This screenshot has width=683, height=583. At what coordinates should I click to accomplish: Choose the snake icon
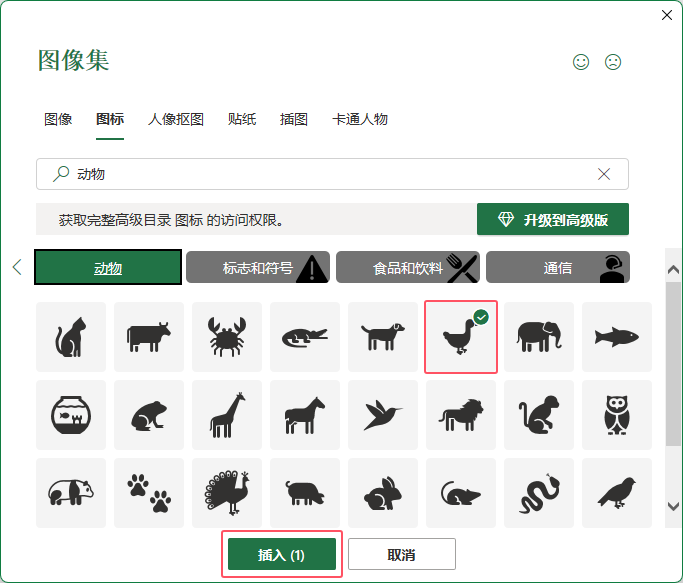click(539, 493)
